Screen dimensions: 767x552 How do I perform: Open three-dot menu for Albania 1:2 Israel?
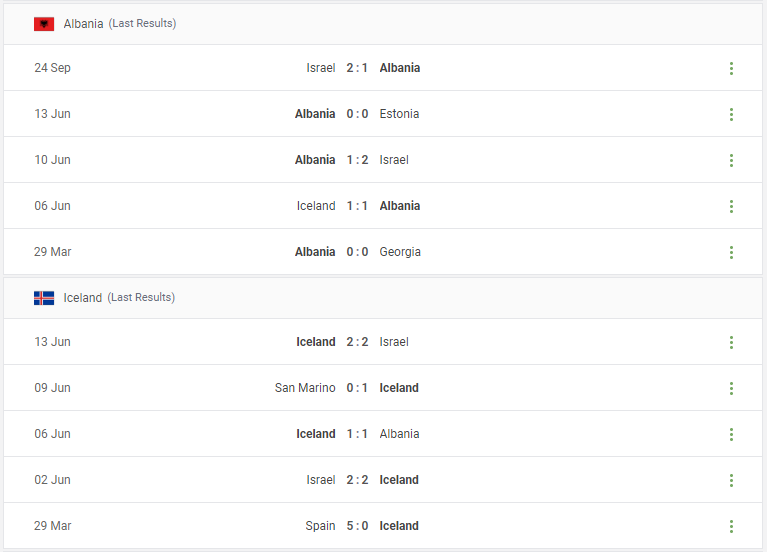click(731, 160)
